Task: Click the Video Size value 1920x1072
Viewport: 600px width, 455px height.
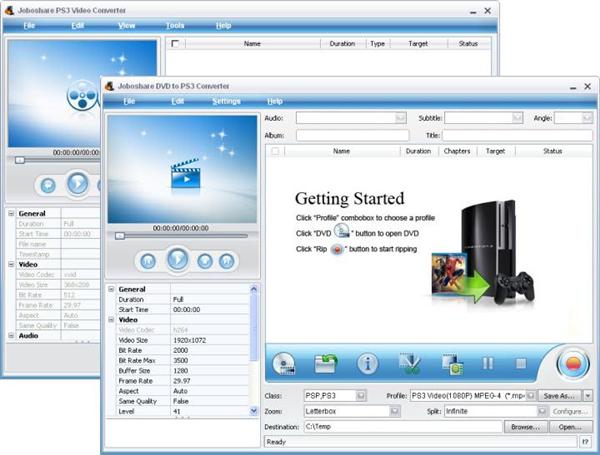Action: tap(190, 340)
